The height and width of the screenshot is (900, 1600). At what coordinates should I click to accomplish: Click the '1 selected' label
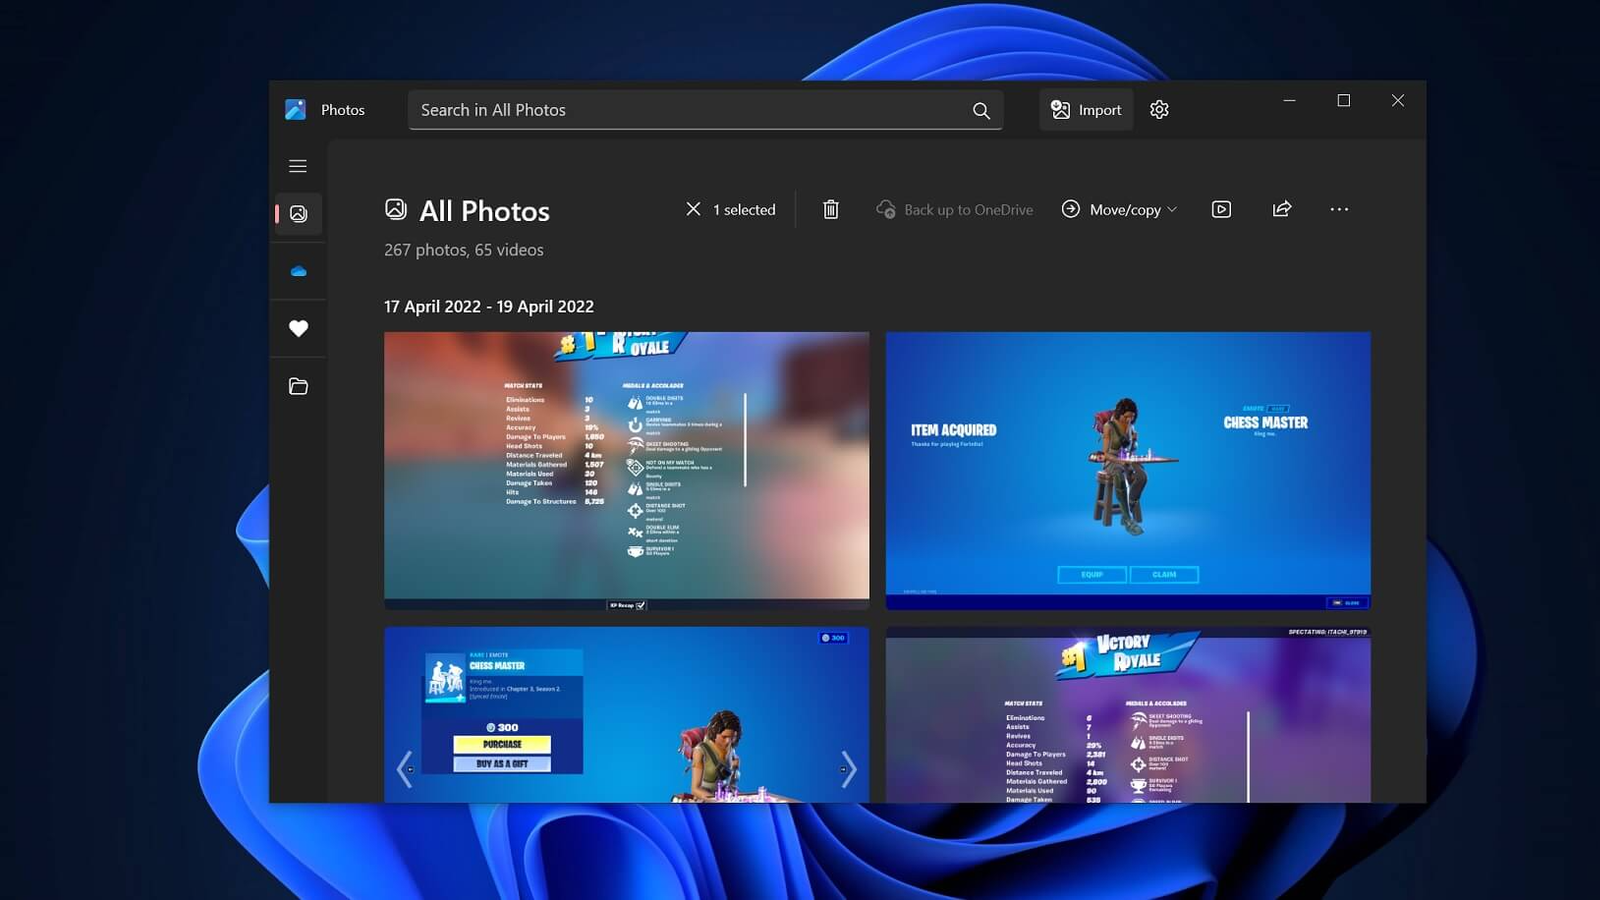(744, 210)
